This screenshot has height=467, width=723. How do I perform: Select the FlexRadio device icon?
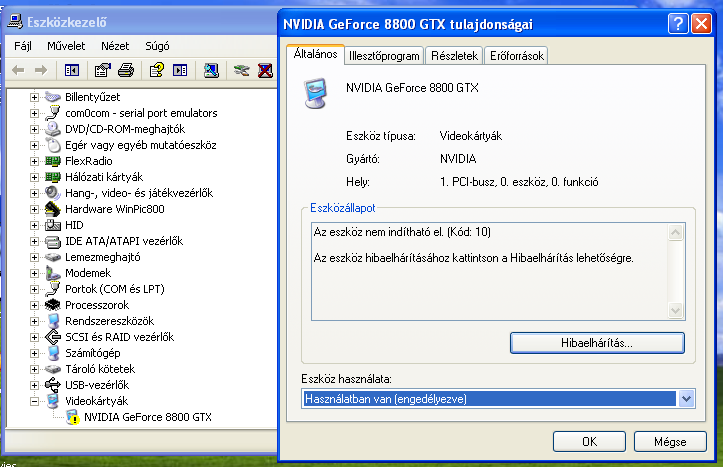coord(53,161)
